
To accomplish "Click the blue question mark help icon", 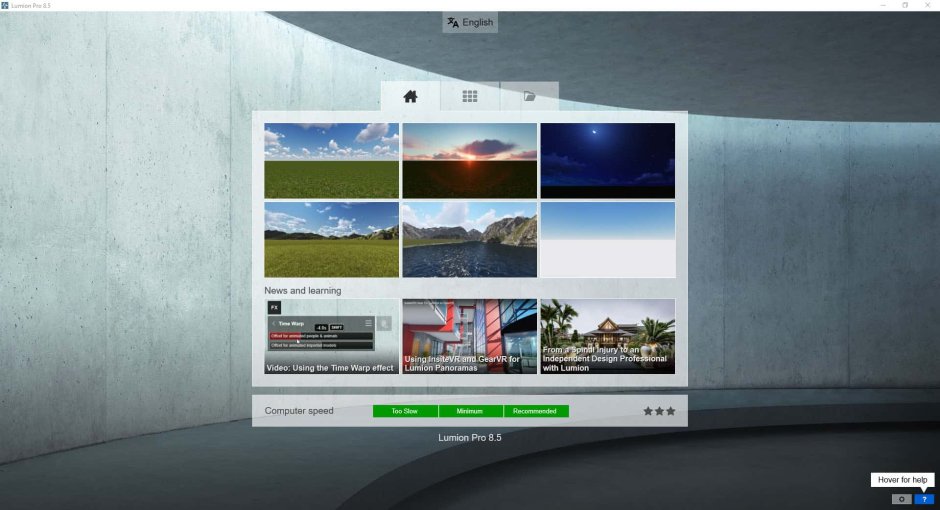I will click(x=924, y=499).
